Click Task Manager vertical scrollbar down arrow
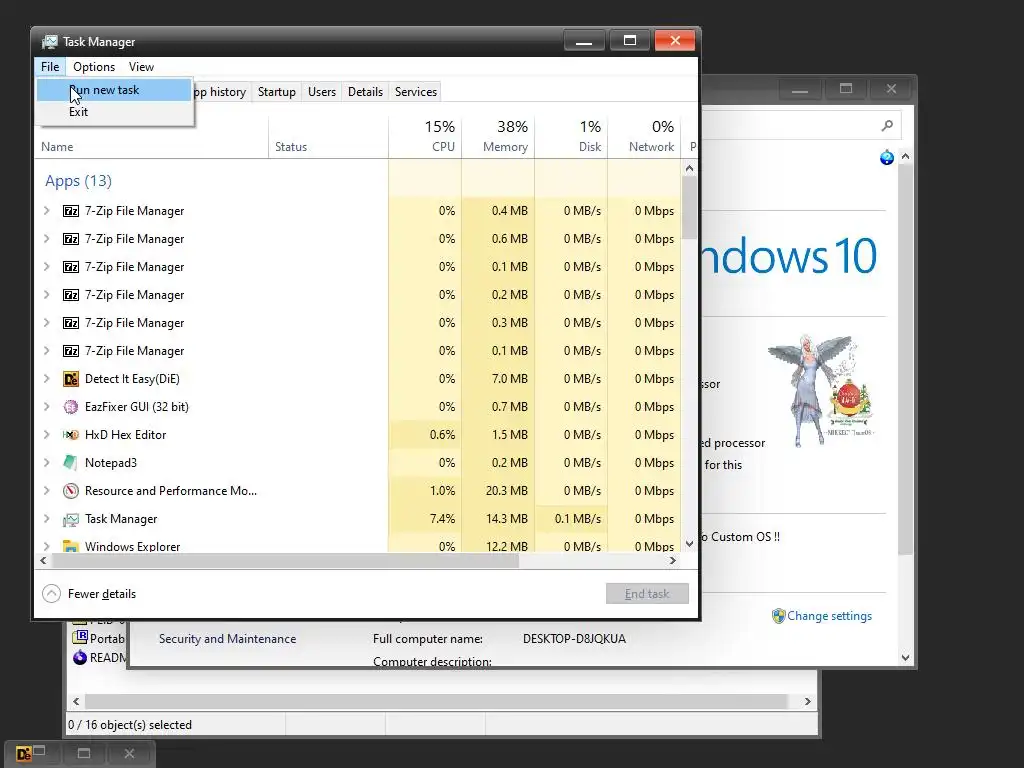1024x768 pixels. (x=690, y=544)
